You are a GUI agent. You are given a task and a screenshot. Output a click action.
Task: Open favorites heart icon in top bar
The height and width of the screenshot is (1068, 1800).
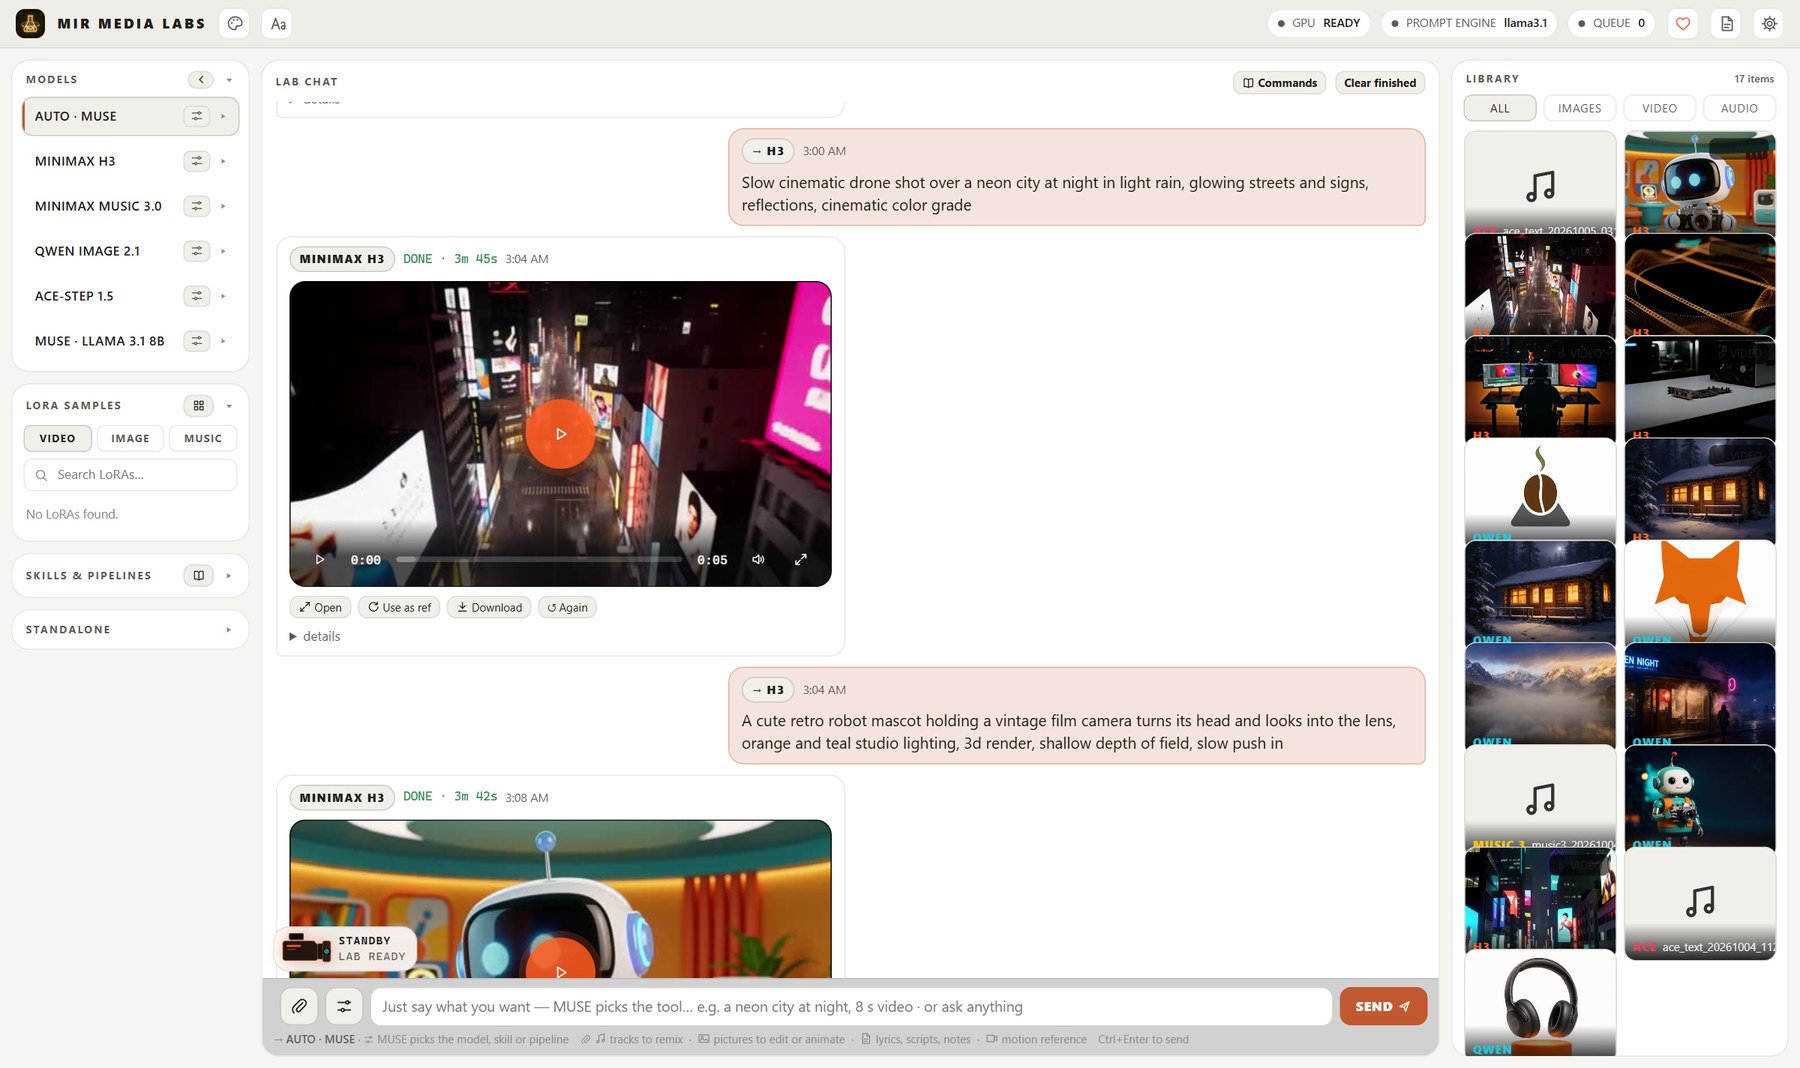point(1683,23)
